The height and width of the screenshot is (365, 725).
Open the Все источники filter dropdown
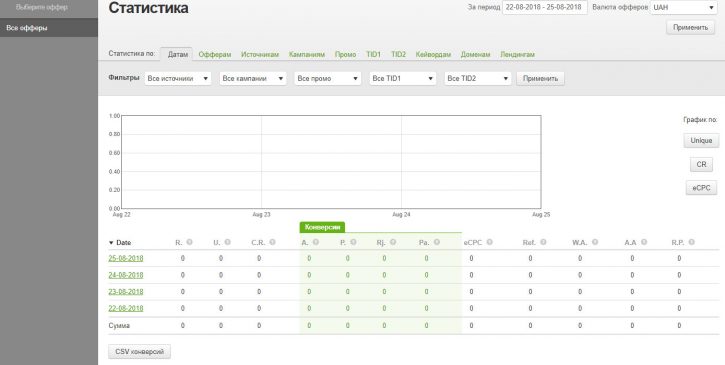178,79
